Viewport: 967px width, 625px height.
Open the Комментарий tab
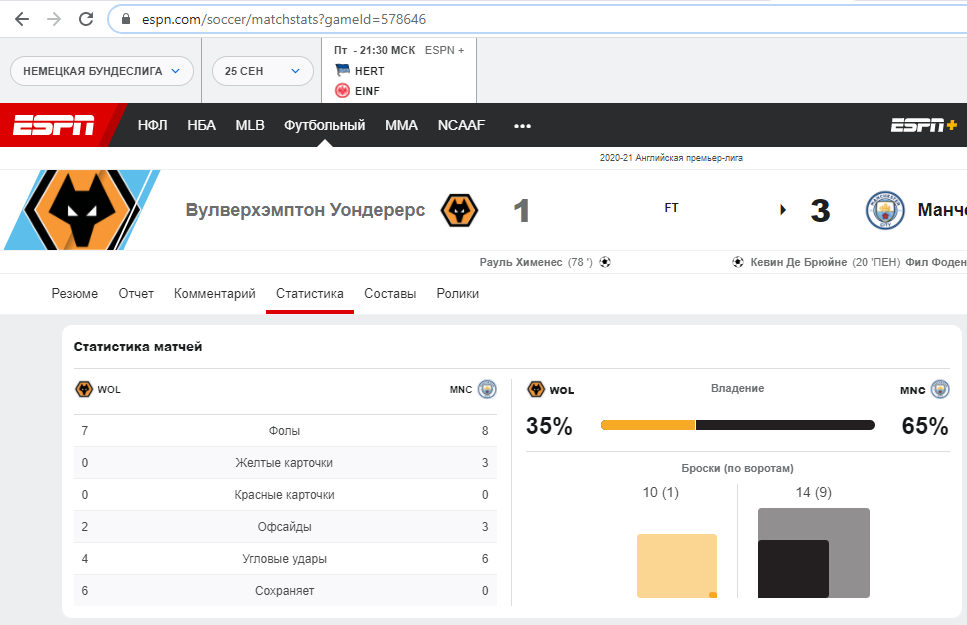[x=215, y=293]
